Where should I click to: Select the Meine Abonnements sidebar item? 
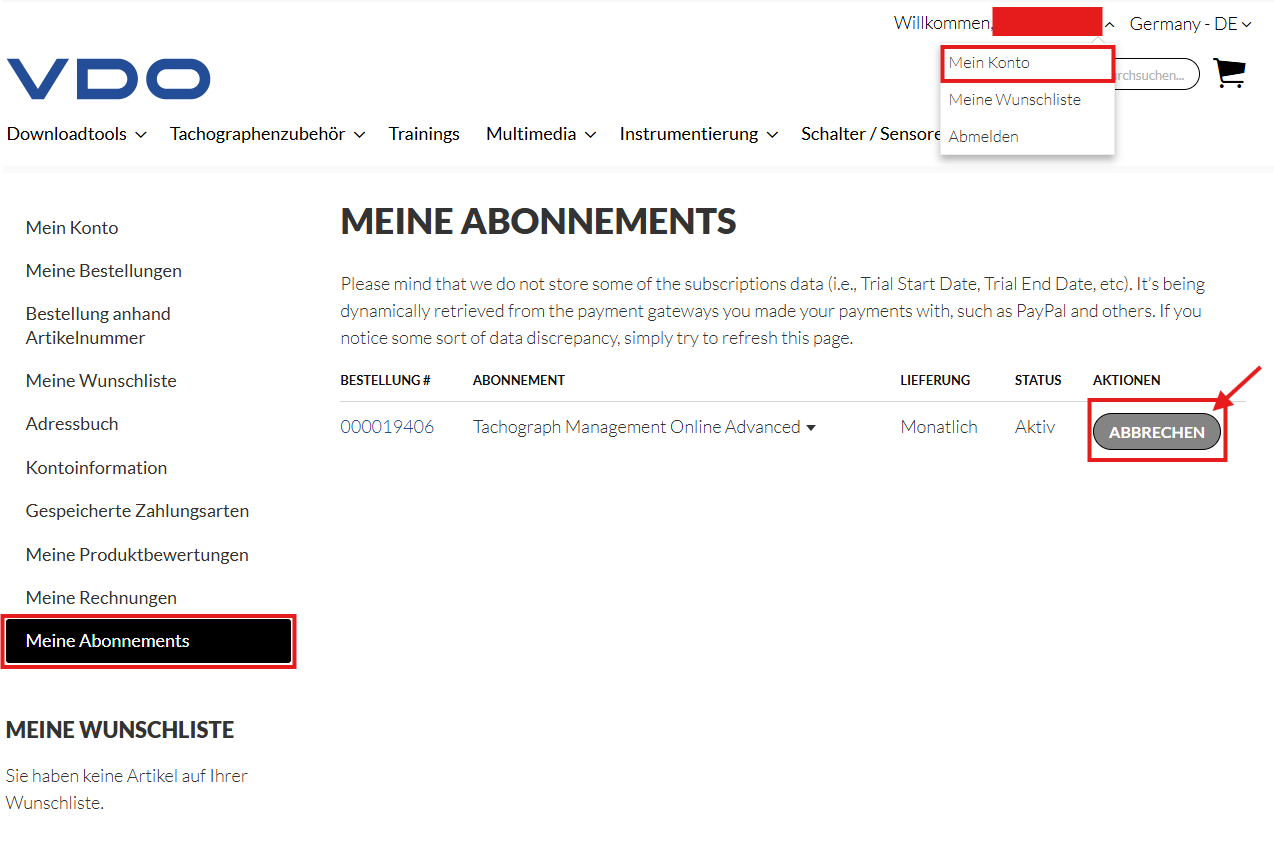(149, 641)
